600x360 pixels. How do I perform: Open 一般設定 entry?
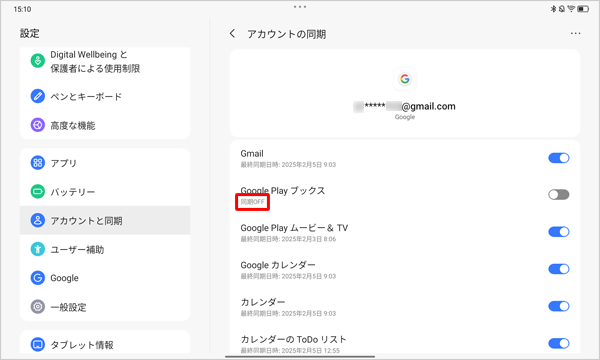[x=105, y=307]
